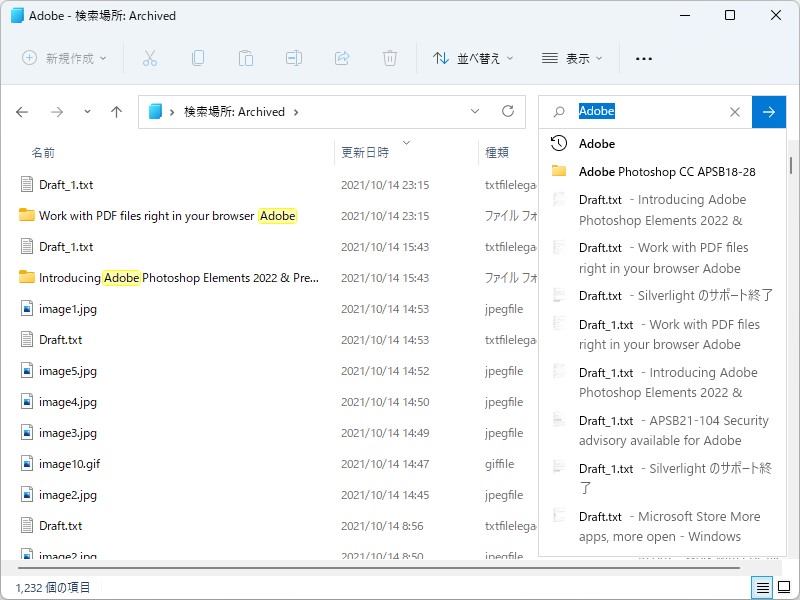Switch to large thumbnails view in status bar
800x600 pixels.
click(x=784, y=588)
